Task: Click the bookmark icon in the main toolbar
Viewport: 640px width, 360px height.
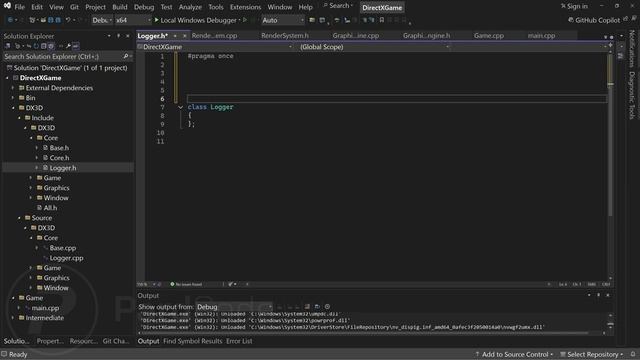Action: pos(382,20)
